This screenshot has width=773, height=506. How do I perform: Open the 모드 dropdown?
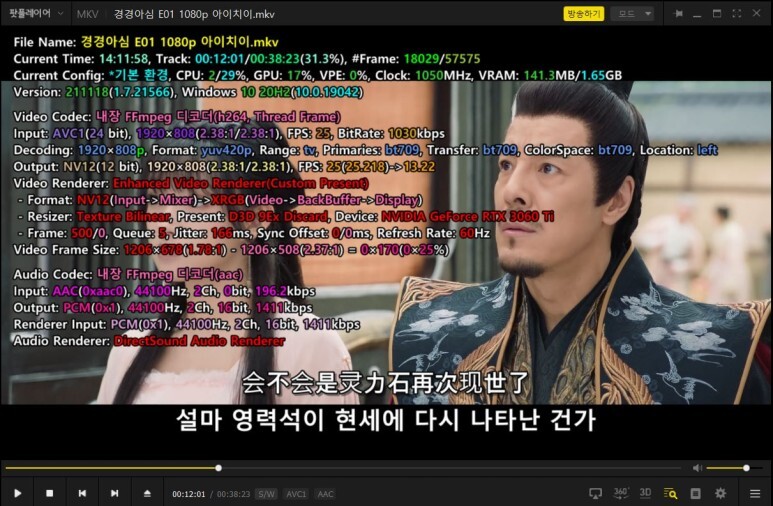coord(632,14)
